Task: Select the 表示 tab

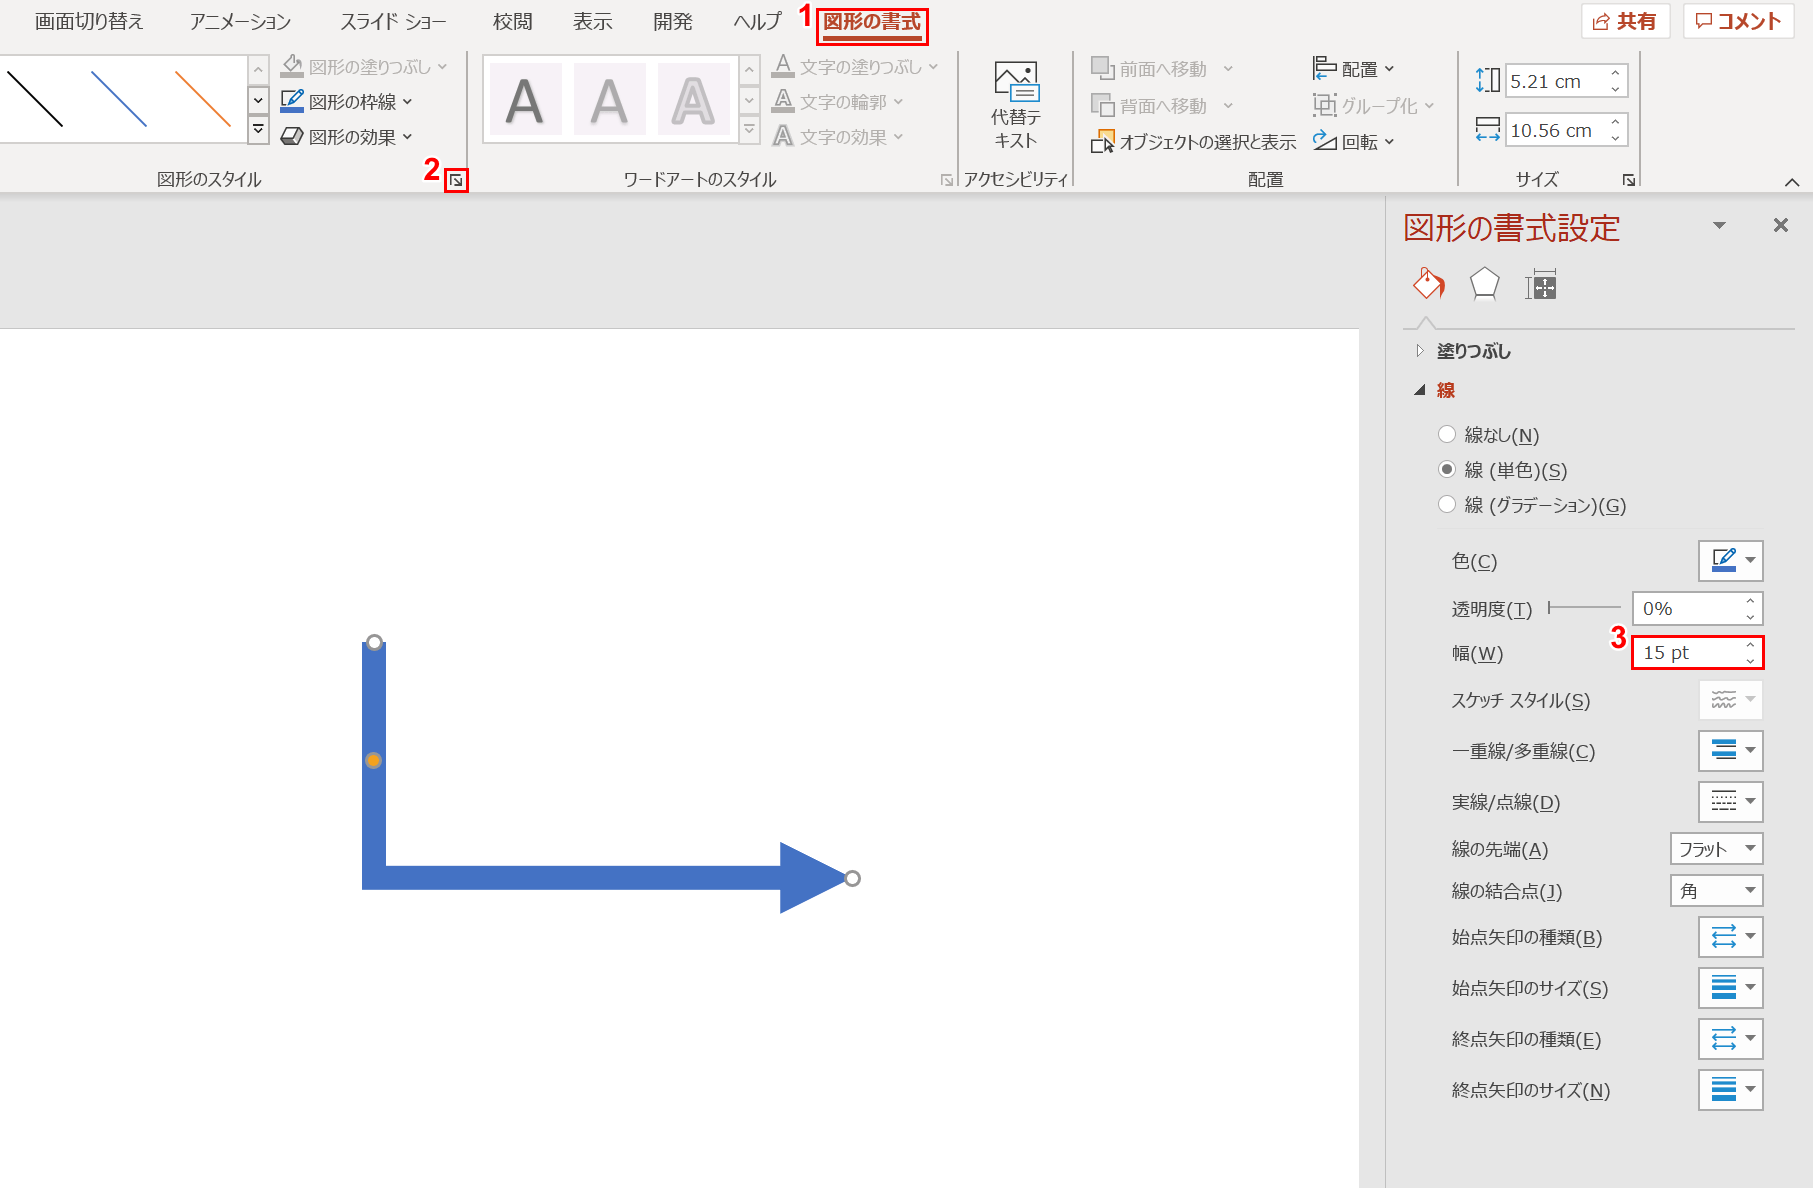Action: click(x=593, y=22)
